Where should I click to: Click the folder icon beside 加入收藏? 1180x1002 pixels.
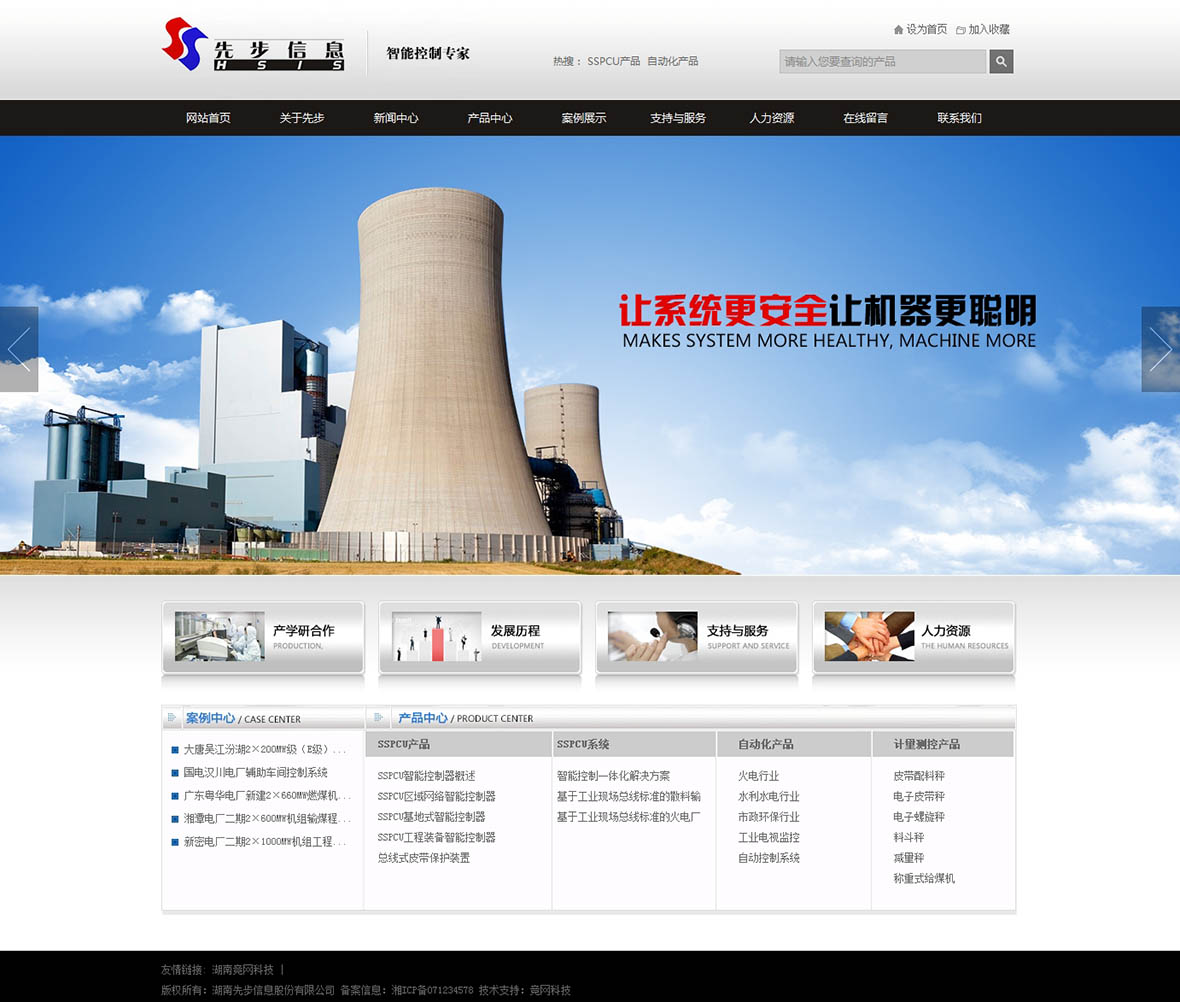tap(960, 30)
